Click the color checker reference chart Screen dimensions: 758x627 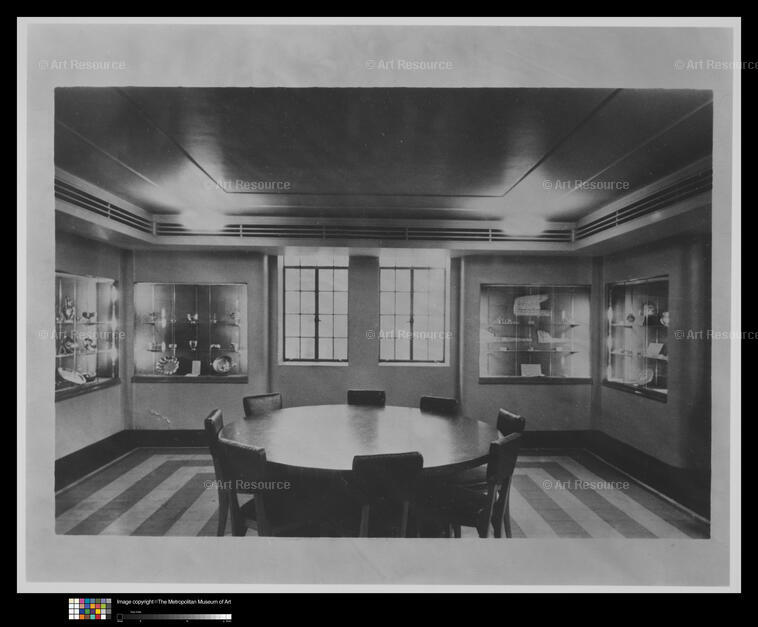[x=90, y=609]
